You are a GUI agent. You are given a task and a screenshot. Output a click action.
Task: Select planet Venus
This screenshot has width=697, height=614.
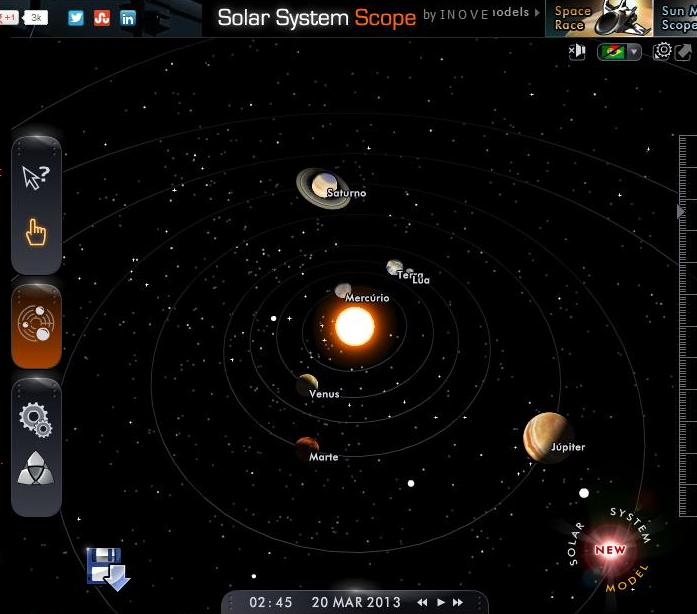tap(308, 383)
